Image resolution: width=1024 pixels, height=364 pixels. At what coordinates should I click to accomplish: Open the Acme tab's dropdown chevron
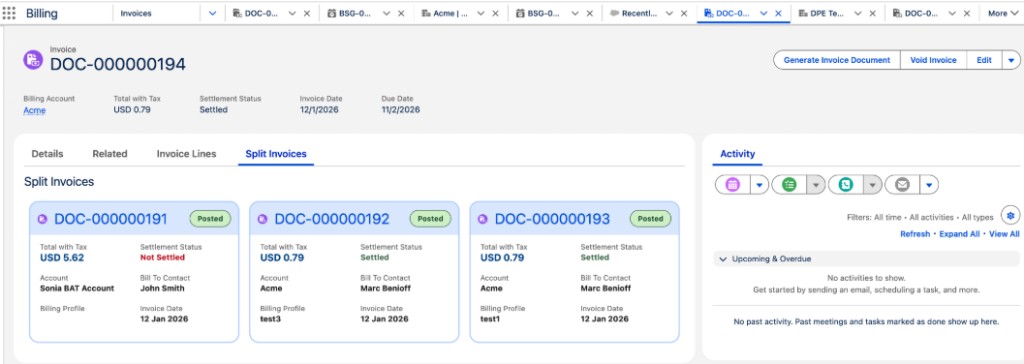pyautogui.click(x=481, y=13)
